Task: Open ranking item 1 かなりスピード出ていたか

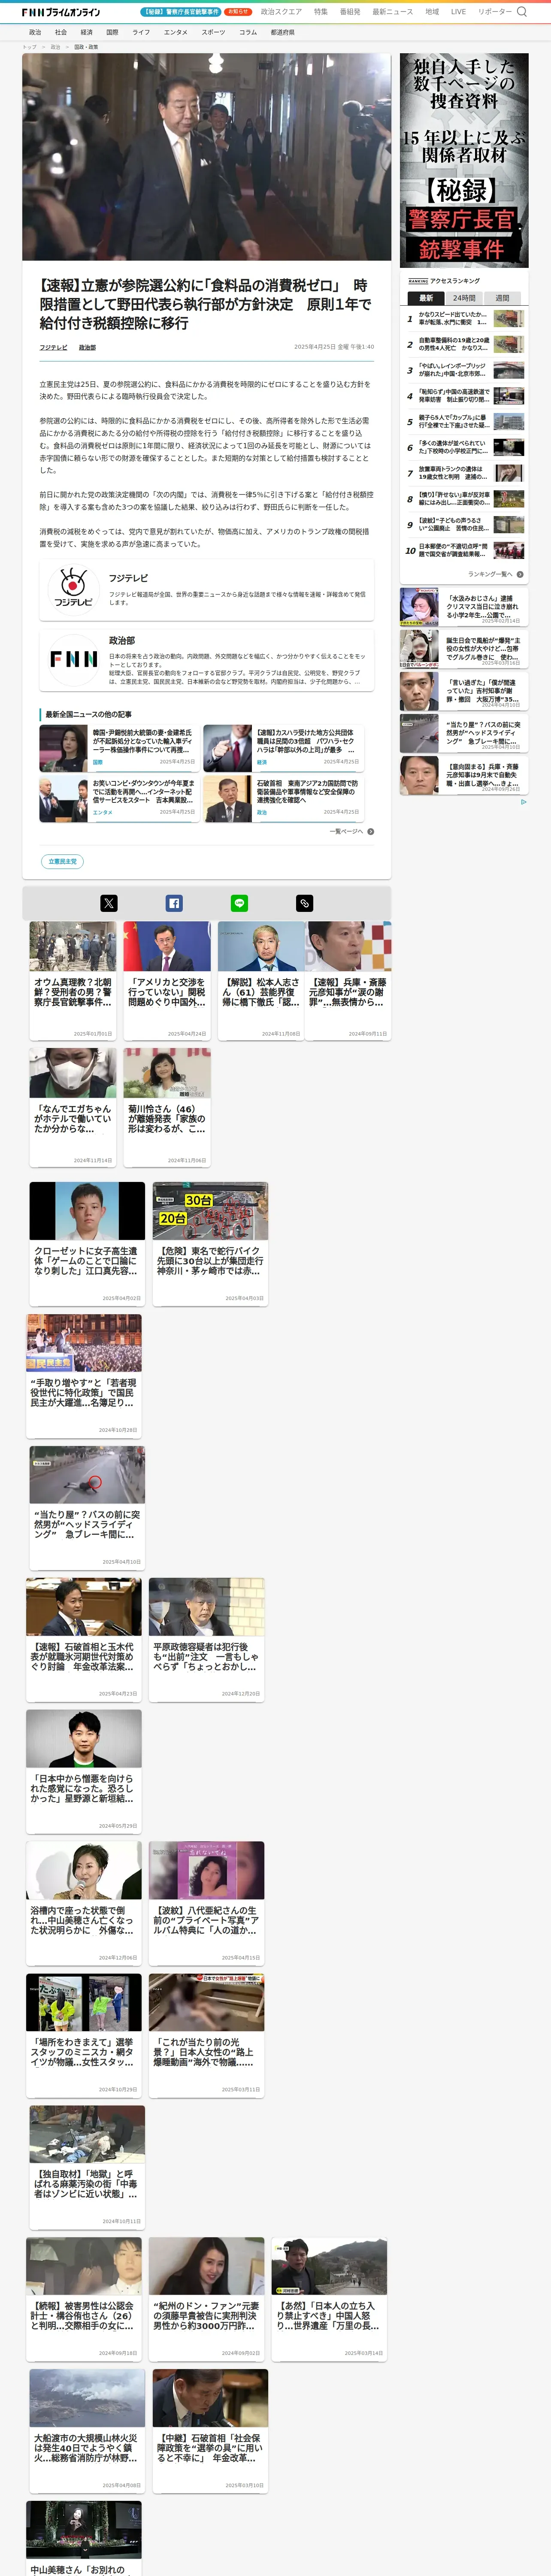Action: (x=464, y=319)
